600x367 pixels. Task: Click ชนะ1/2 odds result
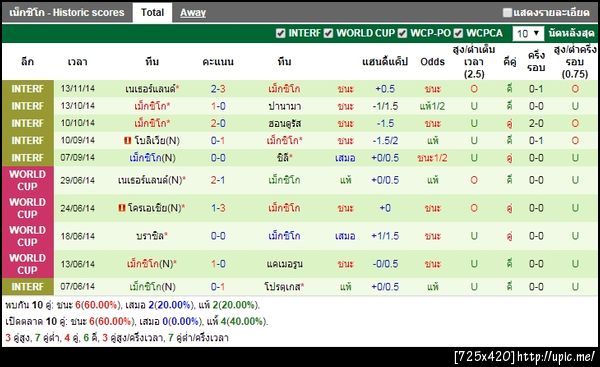(x=432, y=158)
